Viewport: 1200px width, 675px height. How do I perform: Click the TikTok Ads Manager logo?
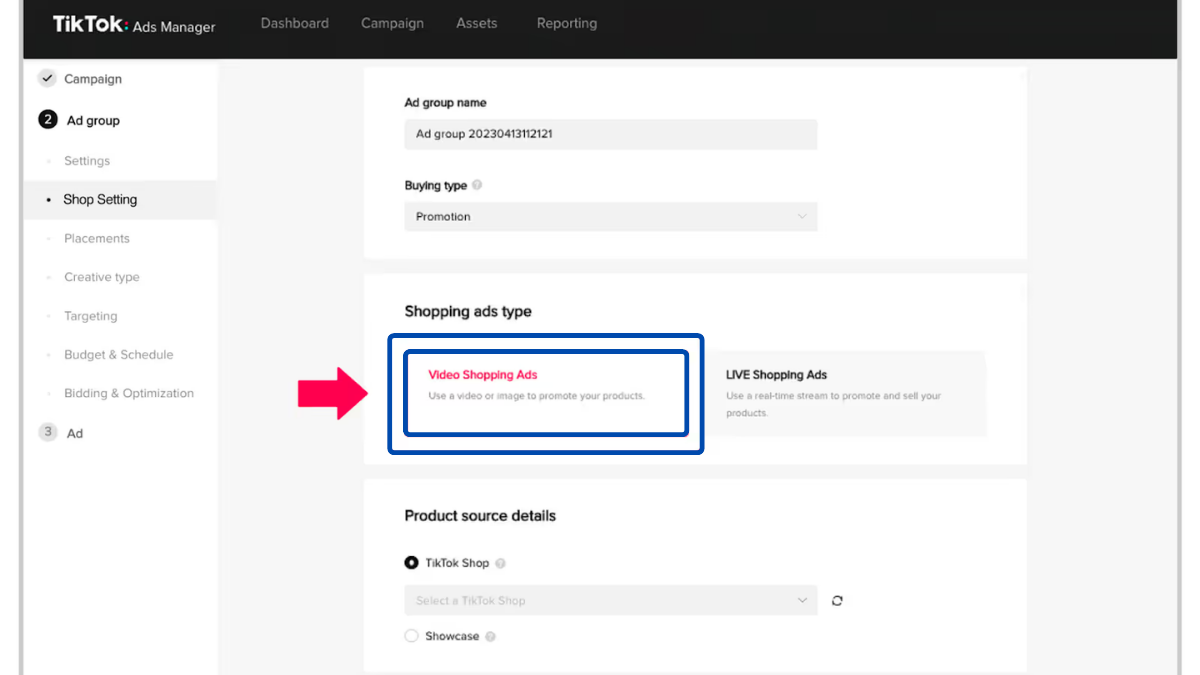(134, 25)
